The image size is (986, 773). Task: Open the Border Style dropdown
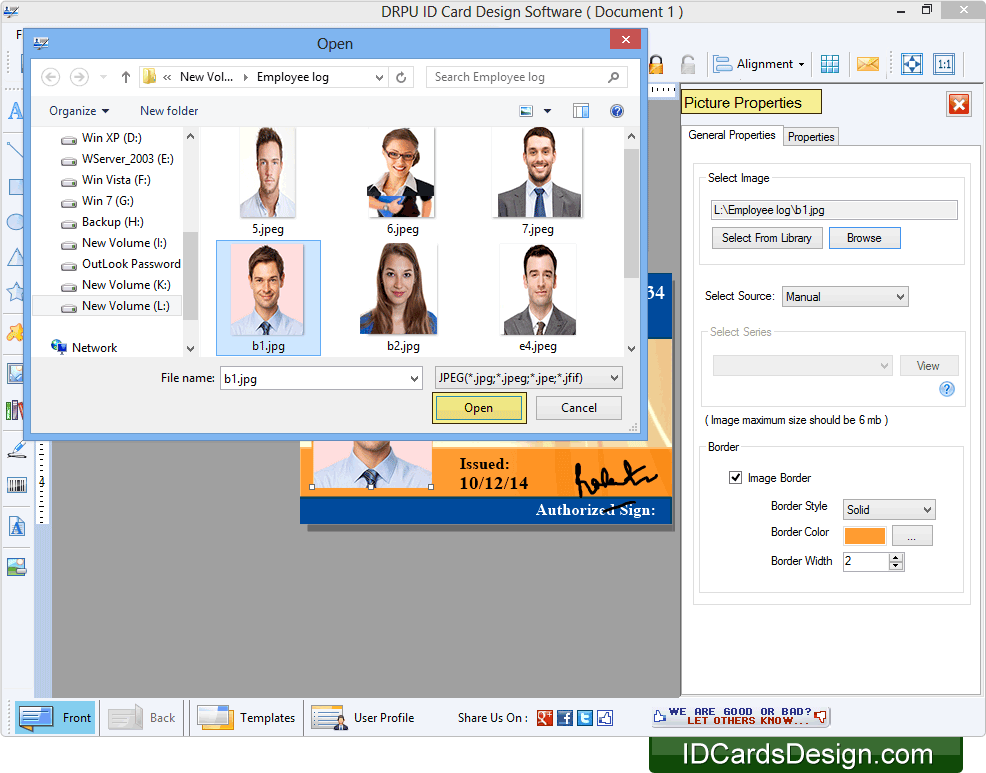(x=888, y=509)
